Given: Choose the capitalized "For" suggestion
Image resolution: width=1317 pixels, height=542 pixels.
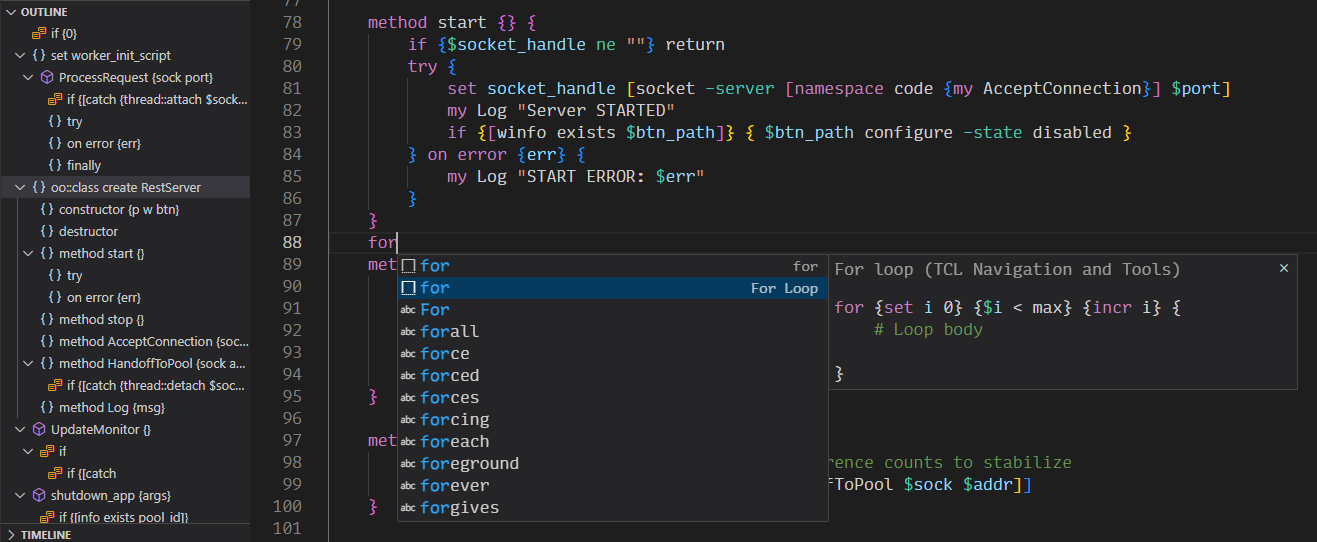Looking at the screenshot, I should tap(613, 310).
